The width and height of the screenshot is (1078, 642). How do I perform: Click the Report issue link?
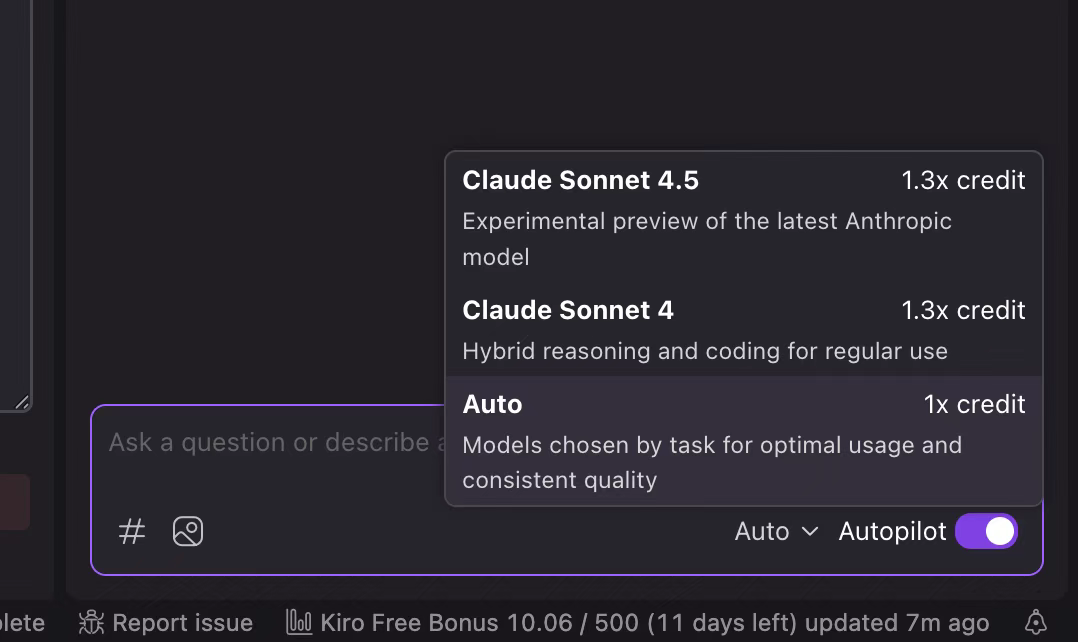click(182, 623)
